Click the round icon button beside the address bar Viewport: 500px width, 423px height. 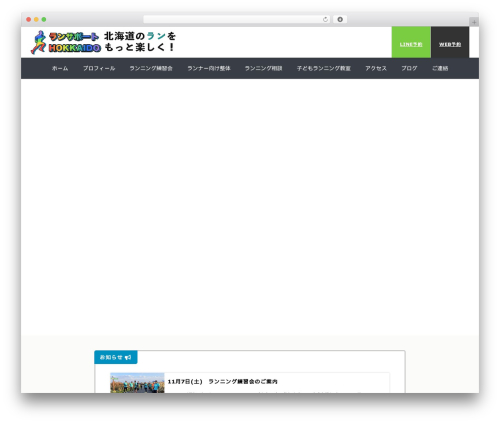(x=340, y=19)
